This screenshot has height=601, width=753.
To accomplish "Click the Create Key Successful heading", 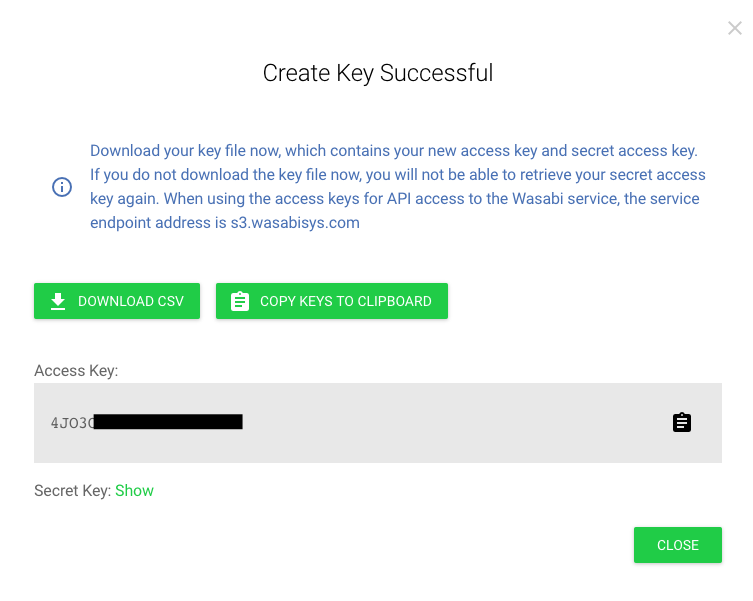I will click(x=378, y=73).
